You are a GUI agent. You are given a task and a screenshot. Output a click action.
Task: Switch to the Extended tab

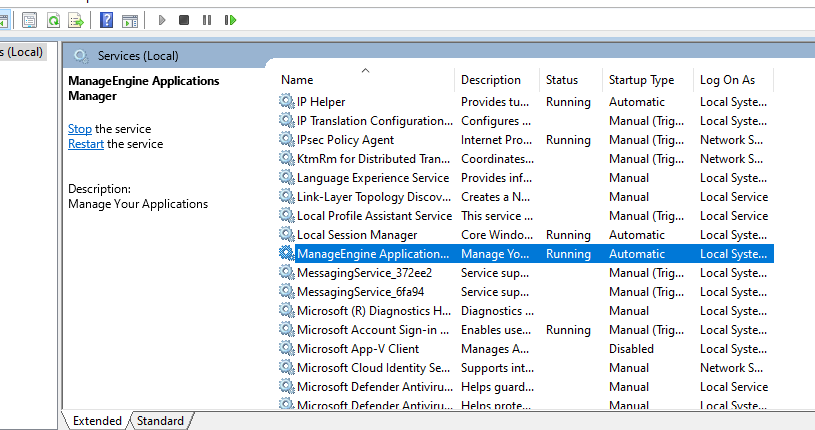click(97, 421)
